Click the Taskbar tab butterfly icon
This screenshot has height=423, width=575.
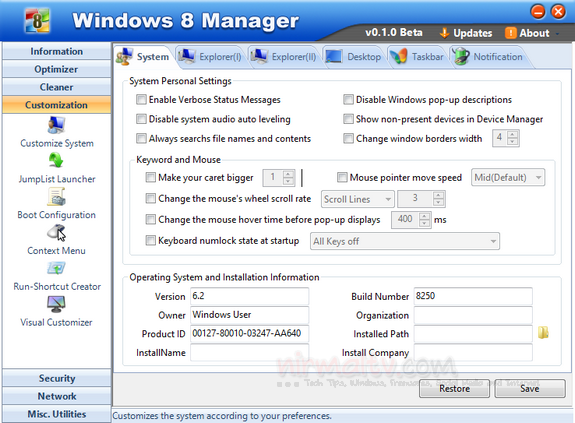tap(399, 56)
